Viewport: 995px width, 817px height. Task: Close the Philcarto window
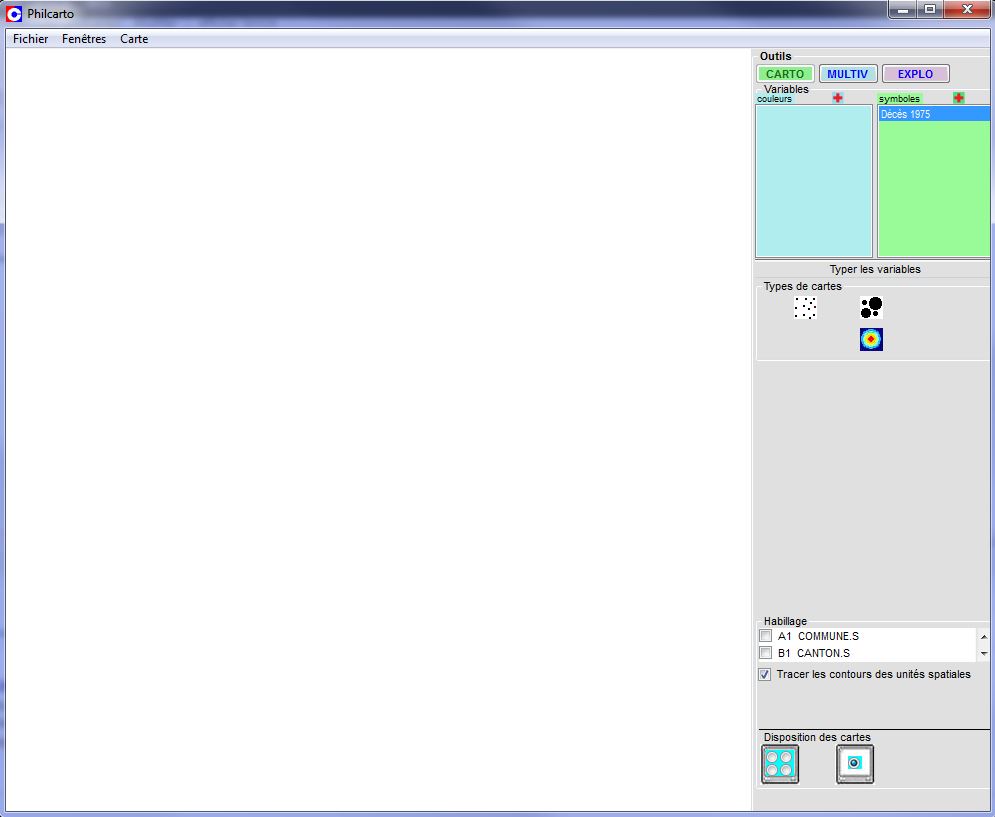click(x=967, y=10)
